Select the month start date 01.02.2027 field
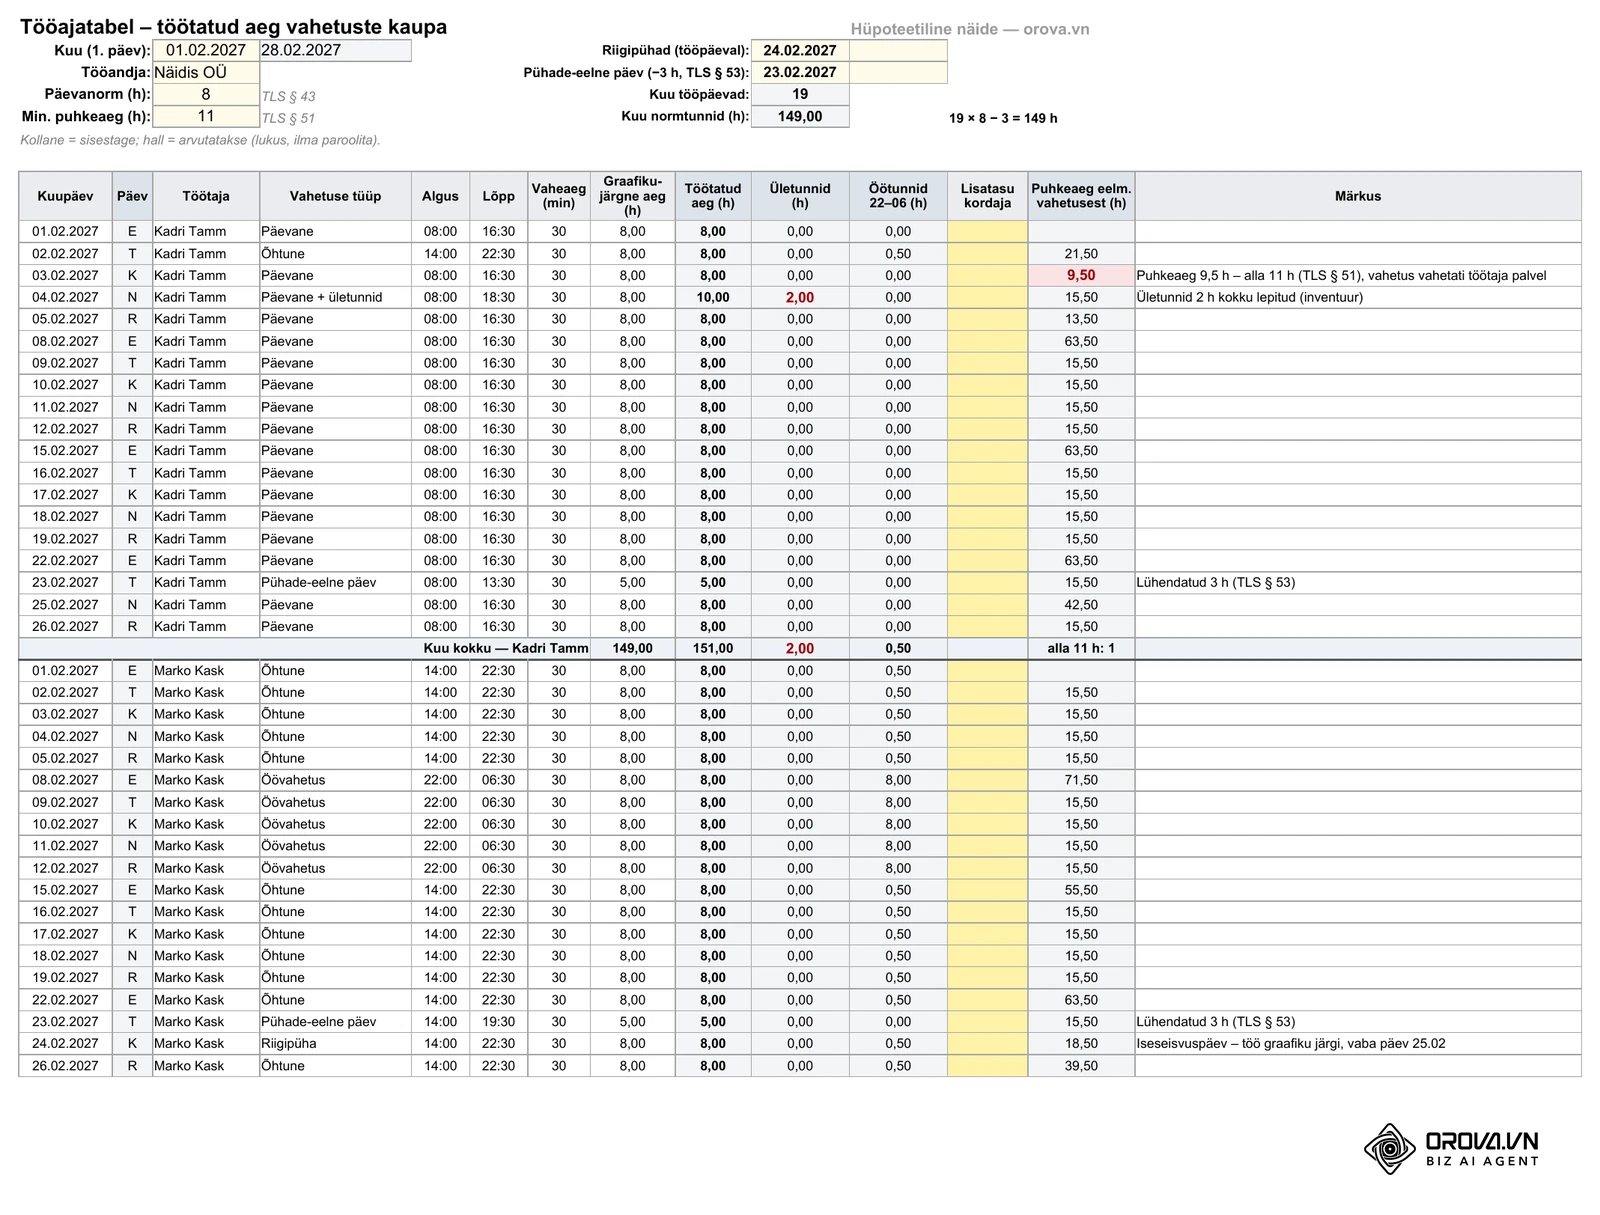 click(206, 50)
